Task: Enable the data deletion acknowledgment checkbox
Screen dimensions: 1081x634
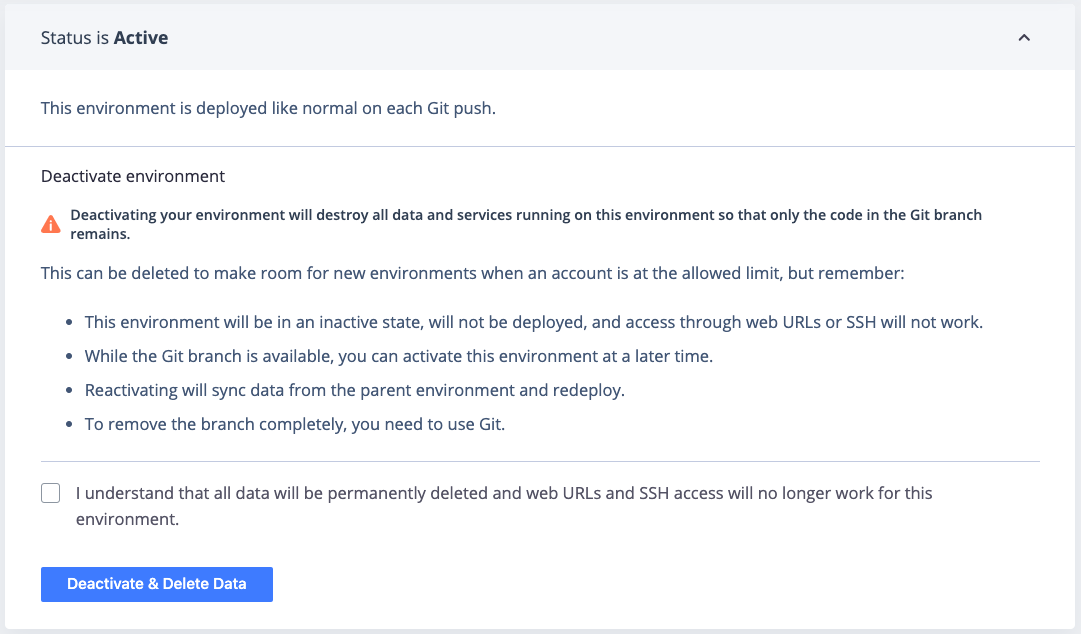Action: click(50, 492)
